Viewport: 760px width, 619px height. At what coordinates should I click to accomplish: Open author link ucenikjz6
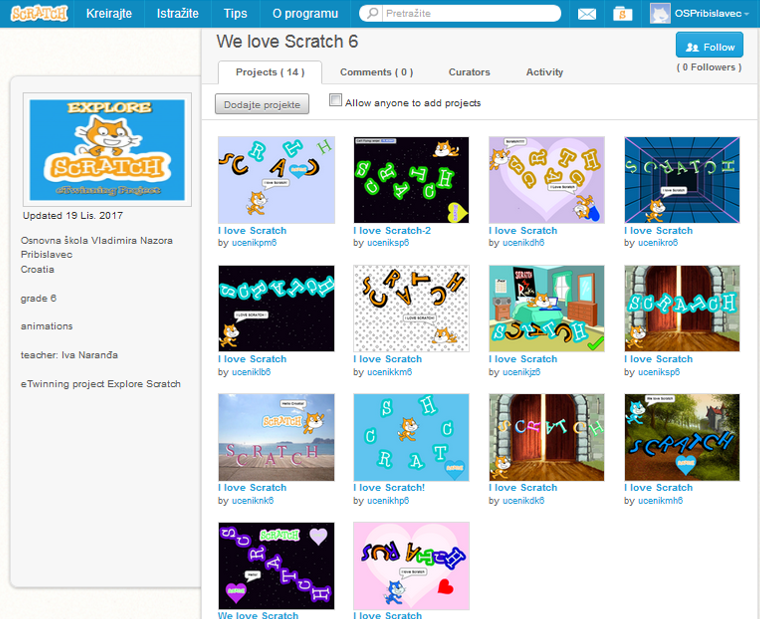point(521,372)
